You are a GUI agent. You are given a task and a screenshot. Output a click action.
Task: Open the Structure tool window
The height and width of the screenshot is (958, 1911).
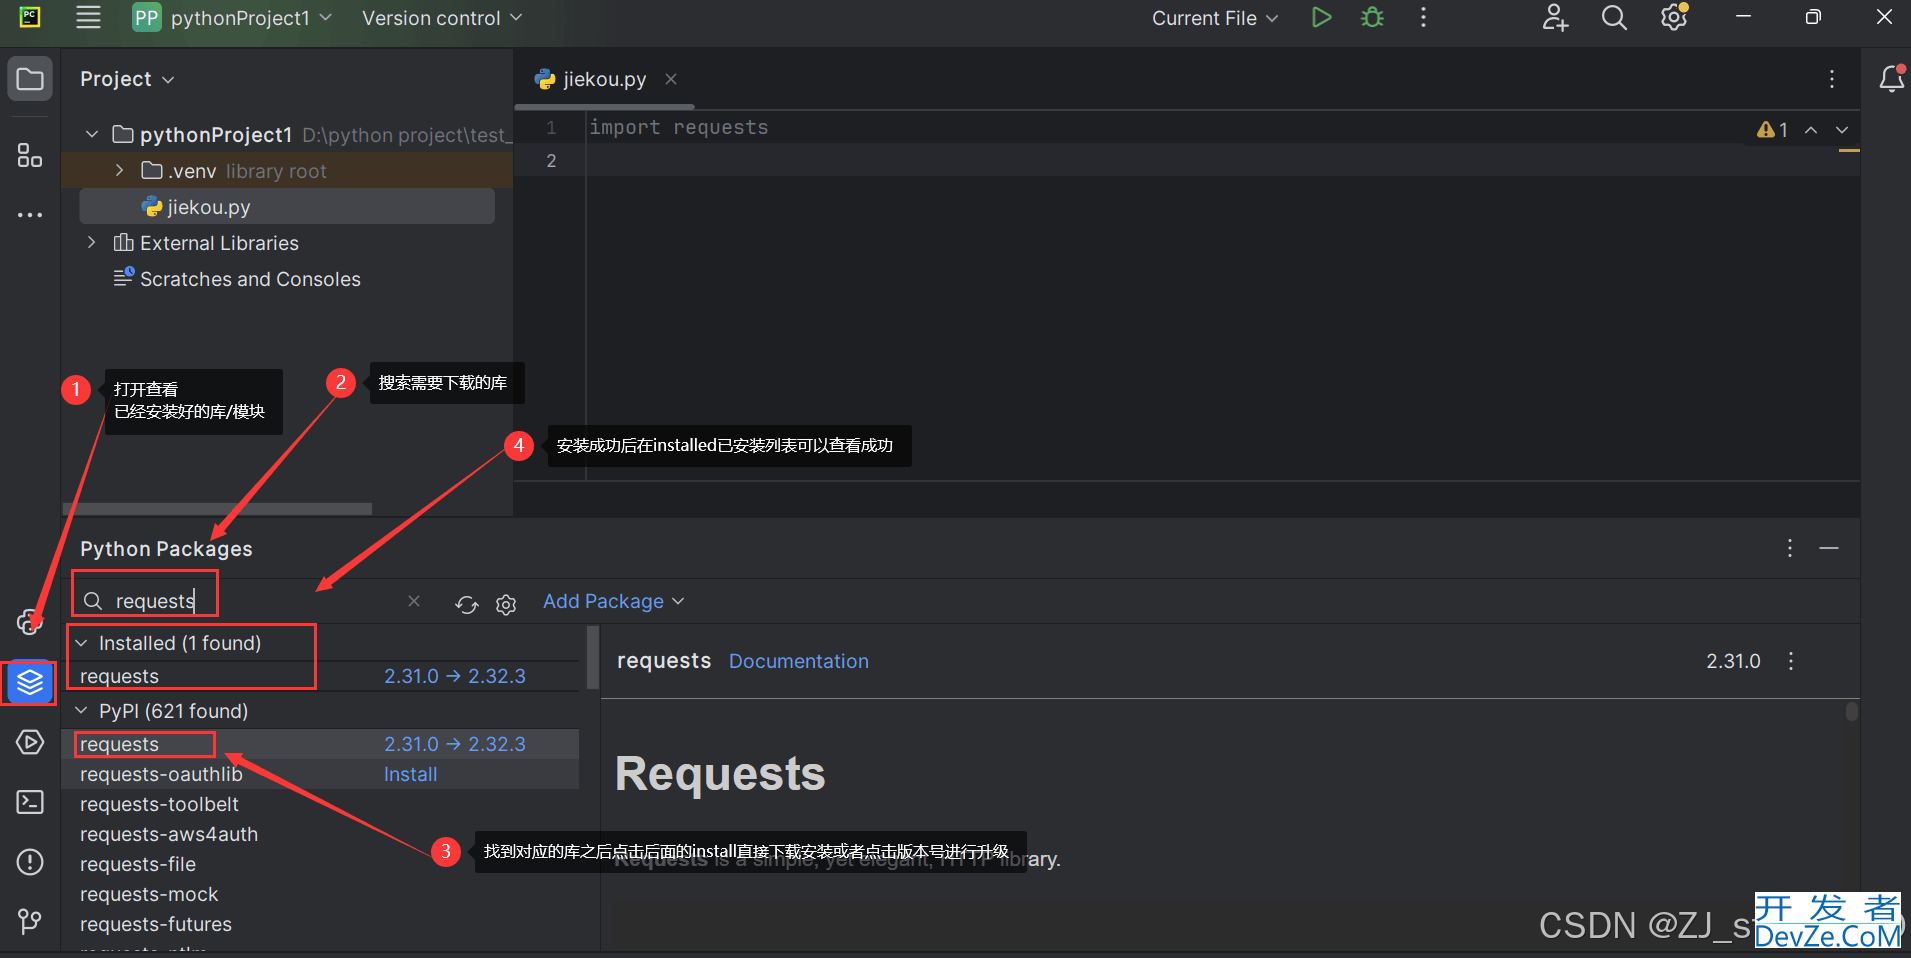30,155
